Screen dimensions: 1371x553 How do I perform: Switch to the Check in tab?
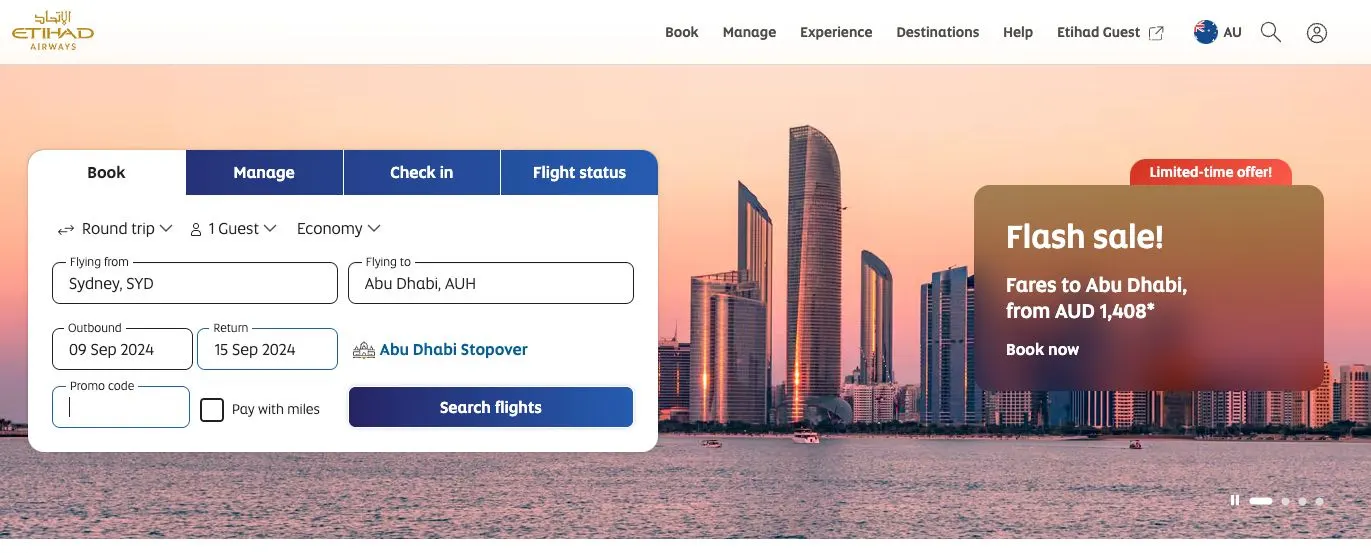click(421, 172)
